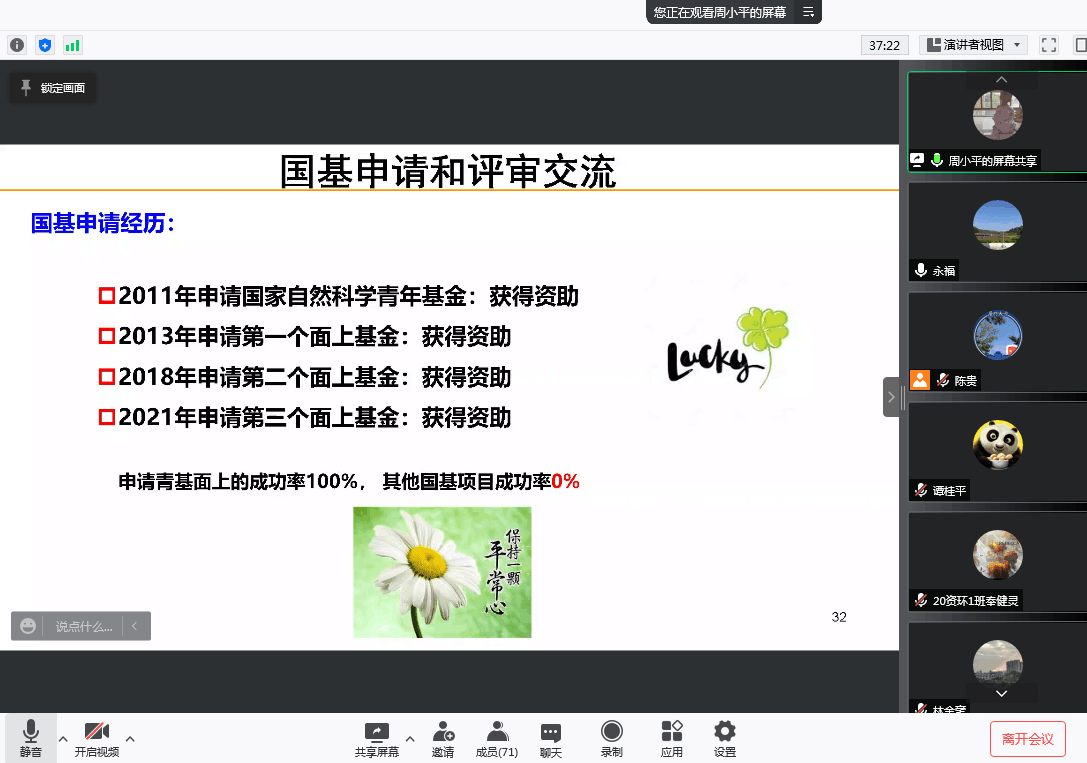Check the green network signal icon
Image resolution: width=1087 pixels, height=763 pixels.
coord(72,45)
